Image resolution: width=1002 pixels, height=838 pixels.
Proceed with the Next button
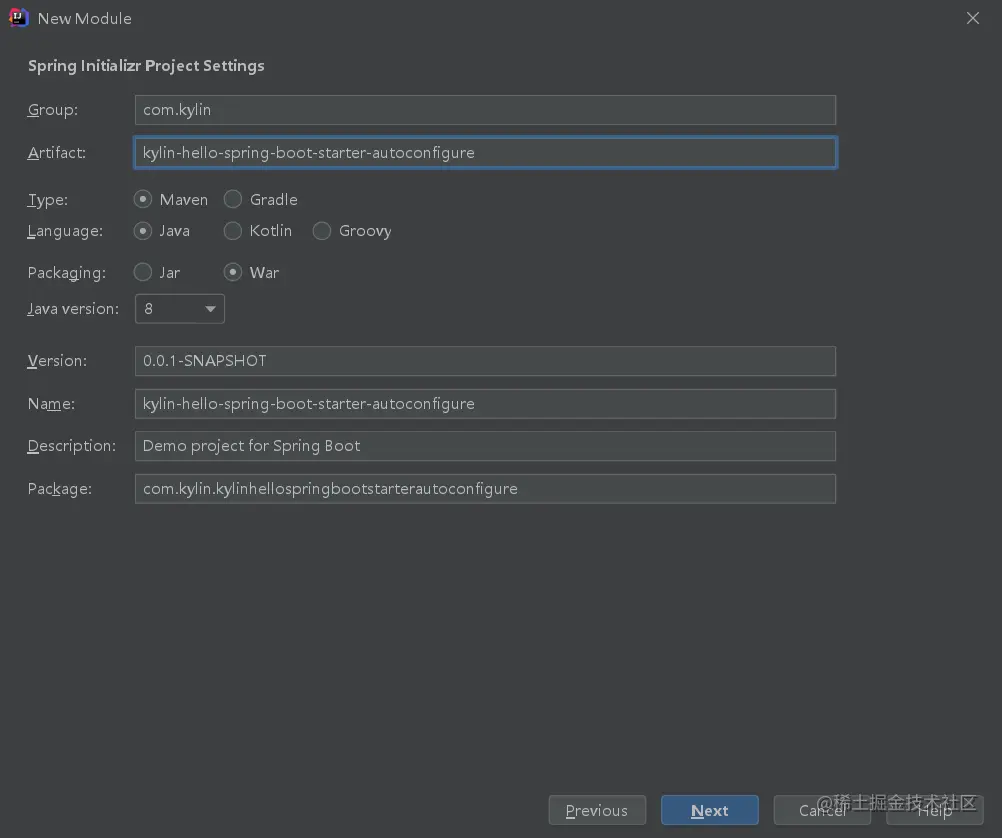coord(709,811)
